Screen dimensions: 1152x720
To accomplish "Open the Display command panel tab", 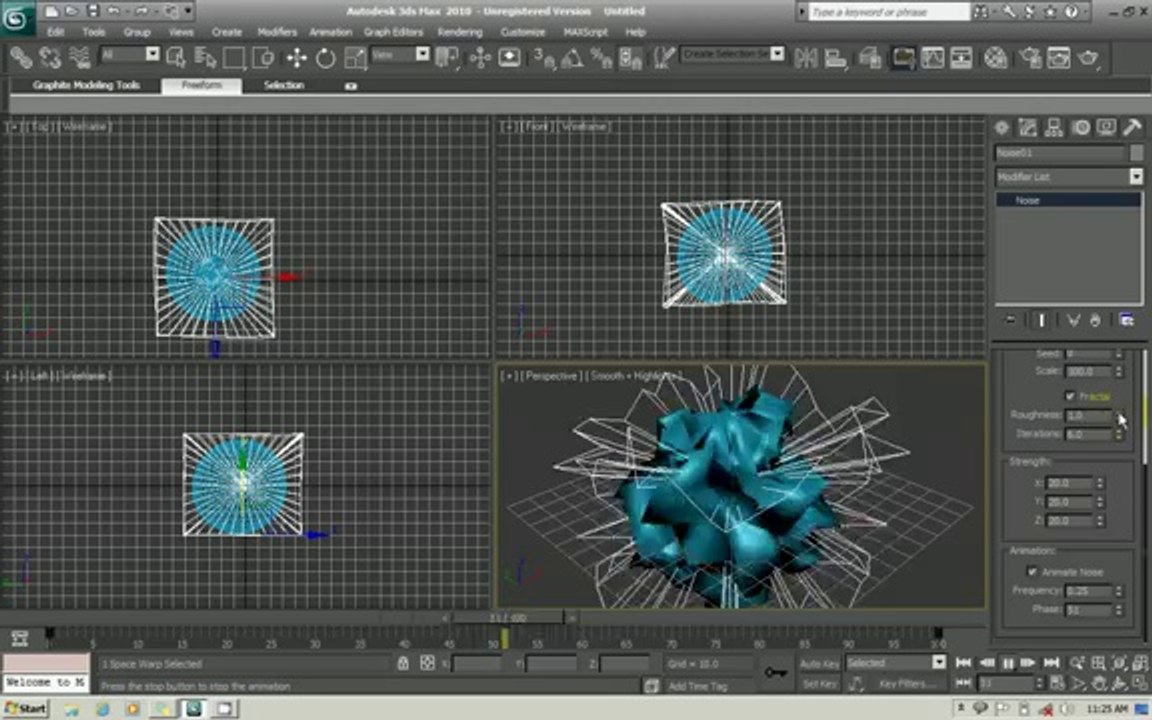I will (1106, 128).
